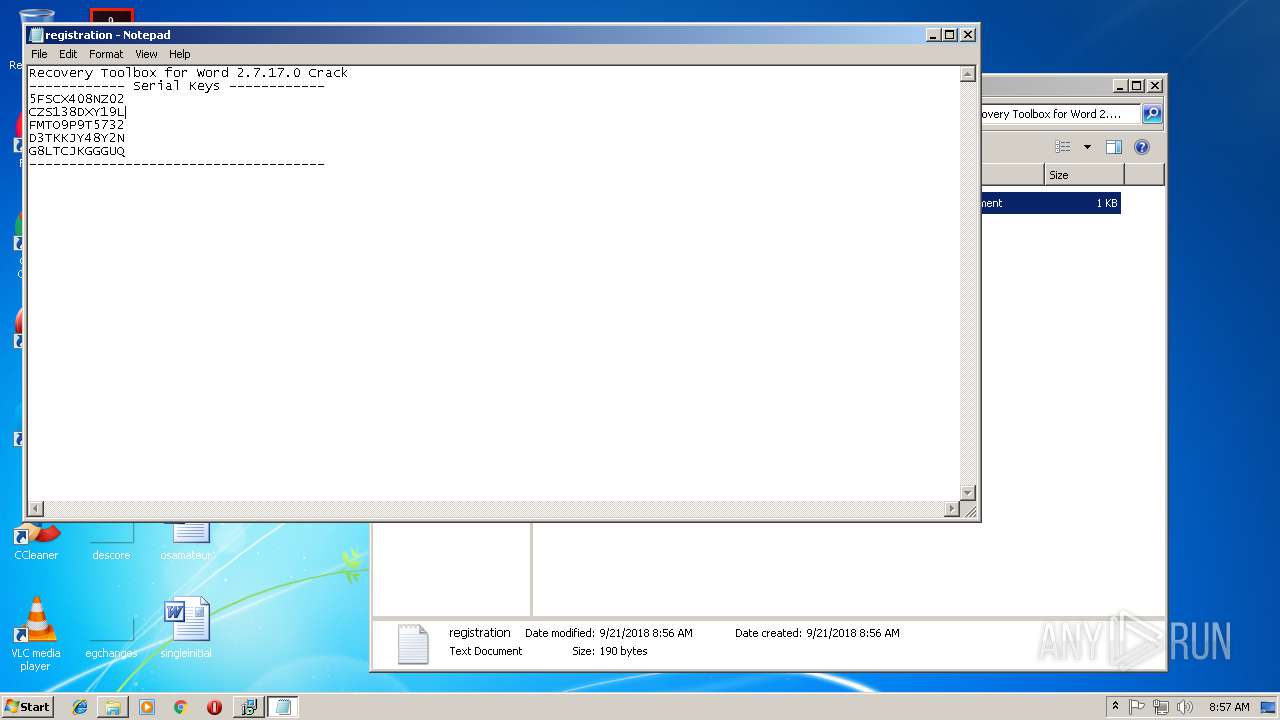Screen dimensions: 1280x720
Task: Open CCleaner desktop shortcut
Action: (x=35, y=542)
